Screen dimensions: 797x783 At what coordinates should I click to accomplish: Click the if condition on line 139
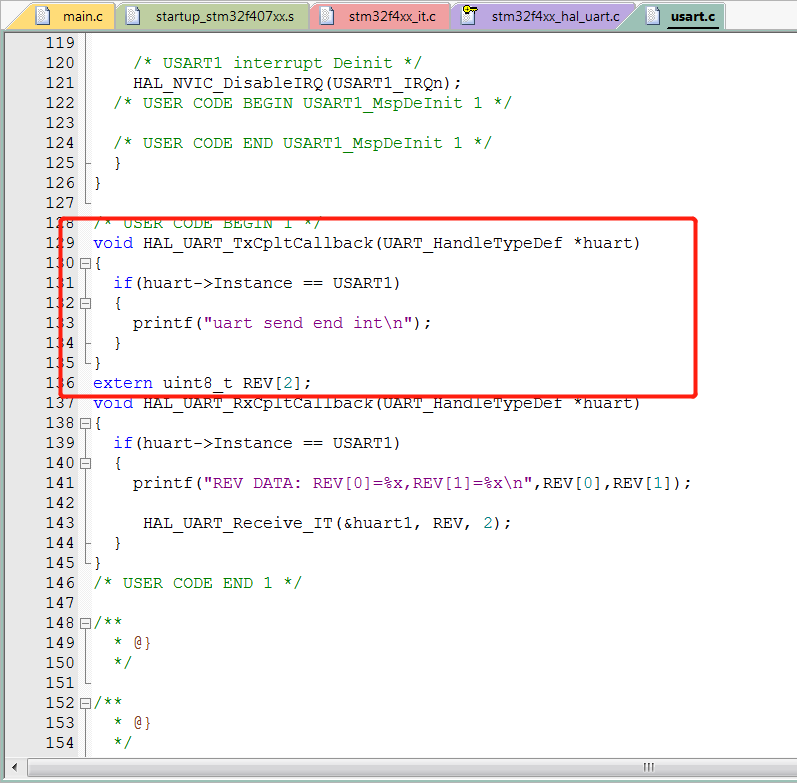pyautogui.click(x=257, y=443)
